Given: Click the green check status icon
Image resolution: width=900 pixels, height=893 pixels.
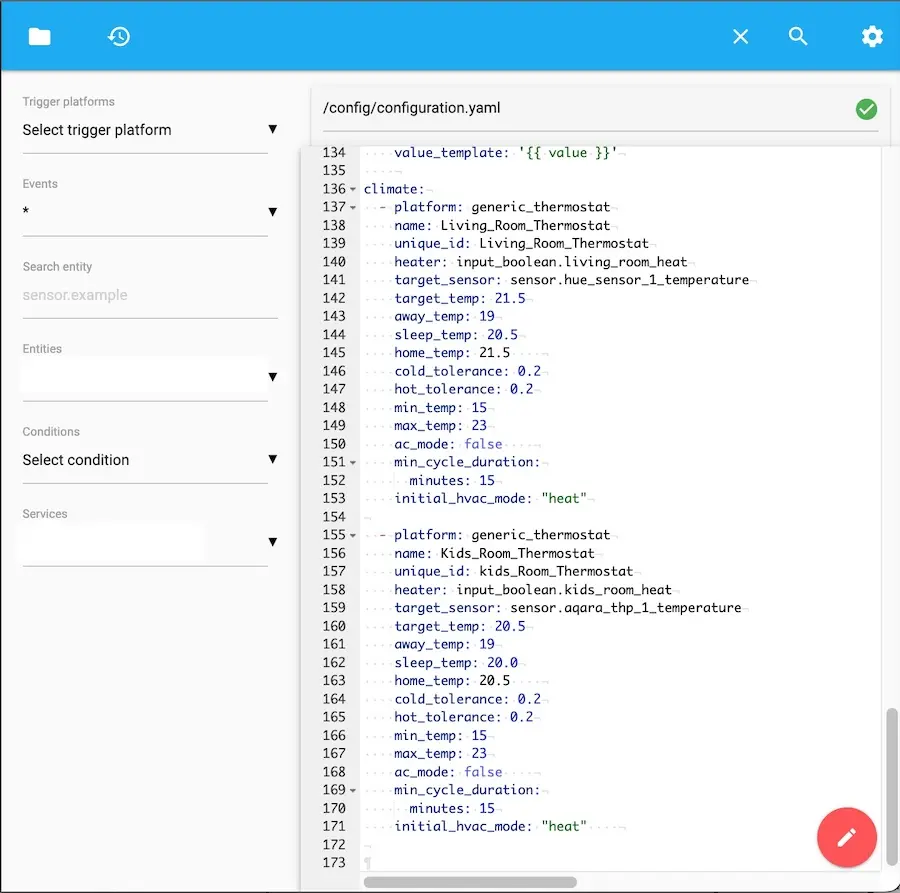Looking at the screenshot, I should point(867,109).
